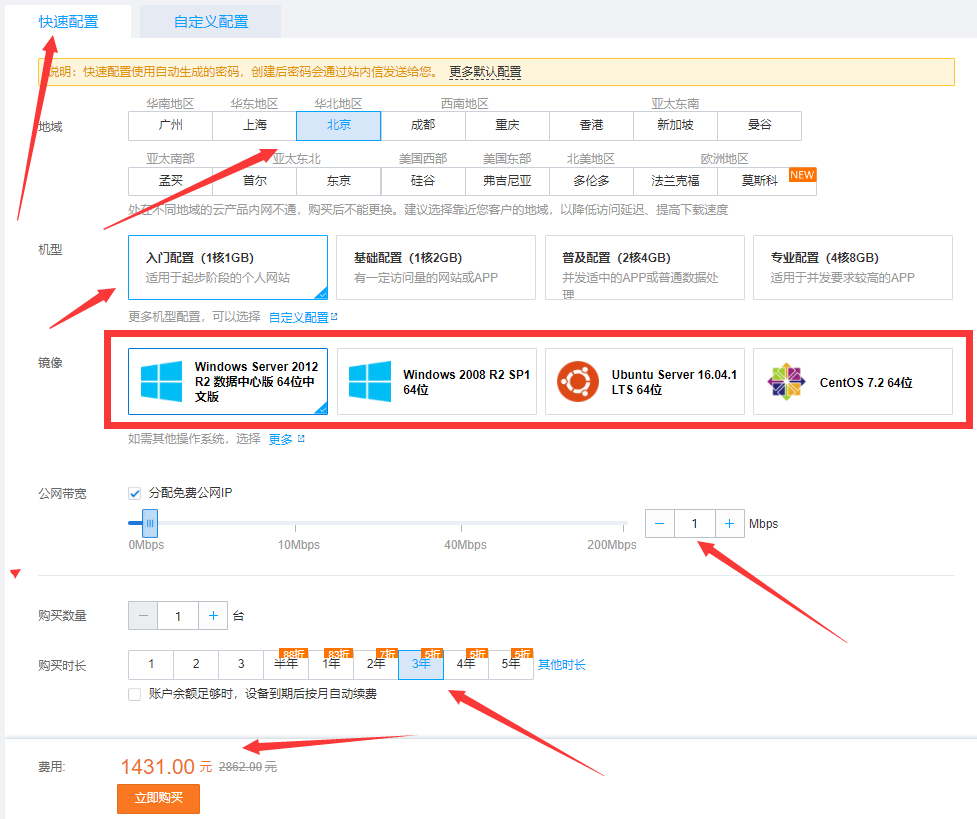This screenshot has height=819, width=977.
Task: Select CentOS 7.2 64位 image
Action: [853, 381]
